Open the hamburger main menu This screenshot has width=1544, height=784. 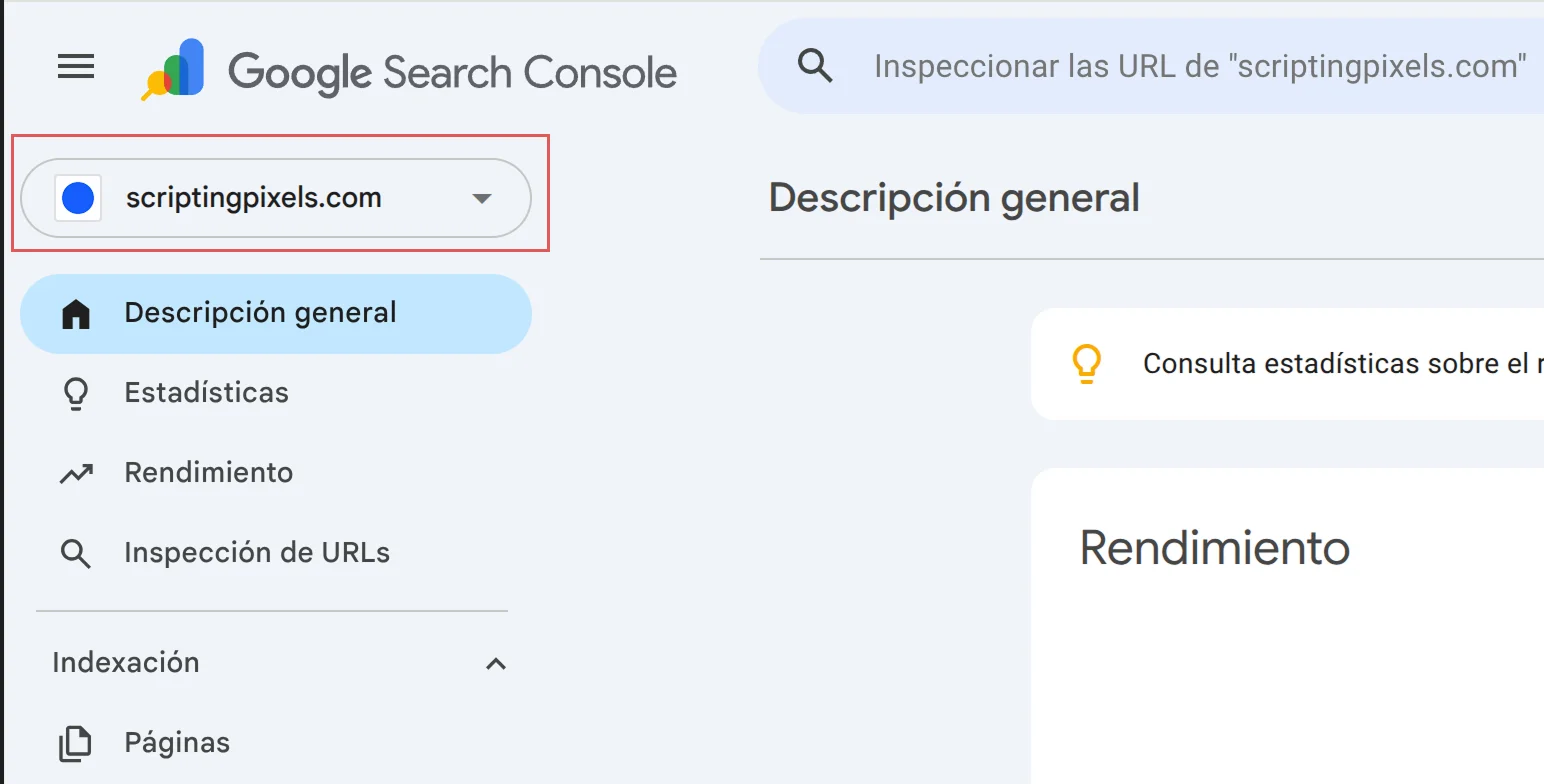click(76, 67)
